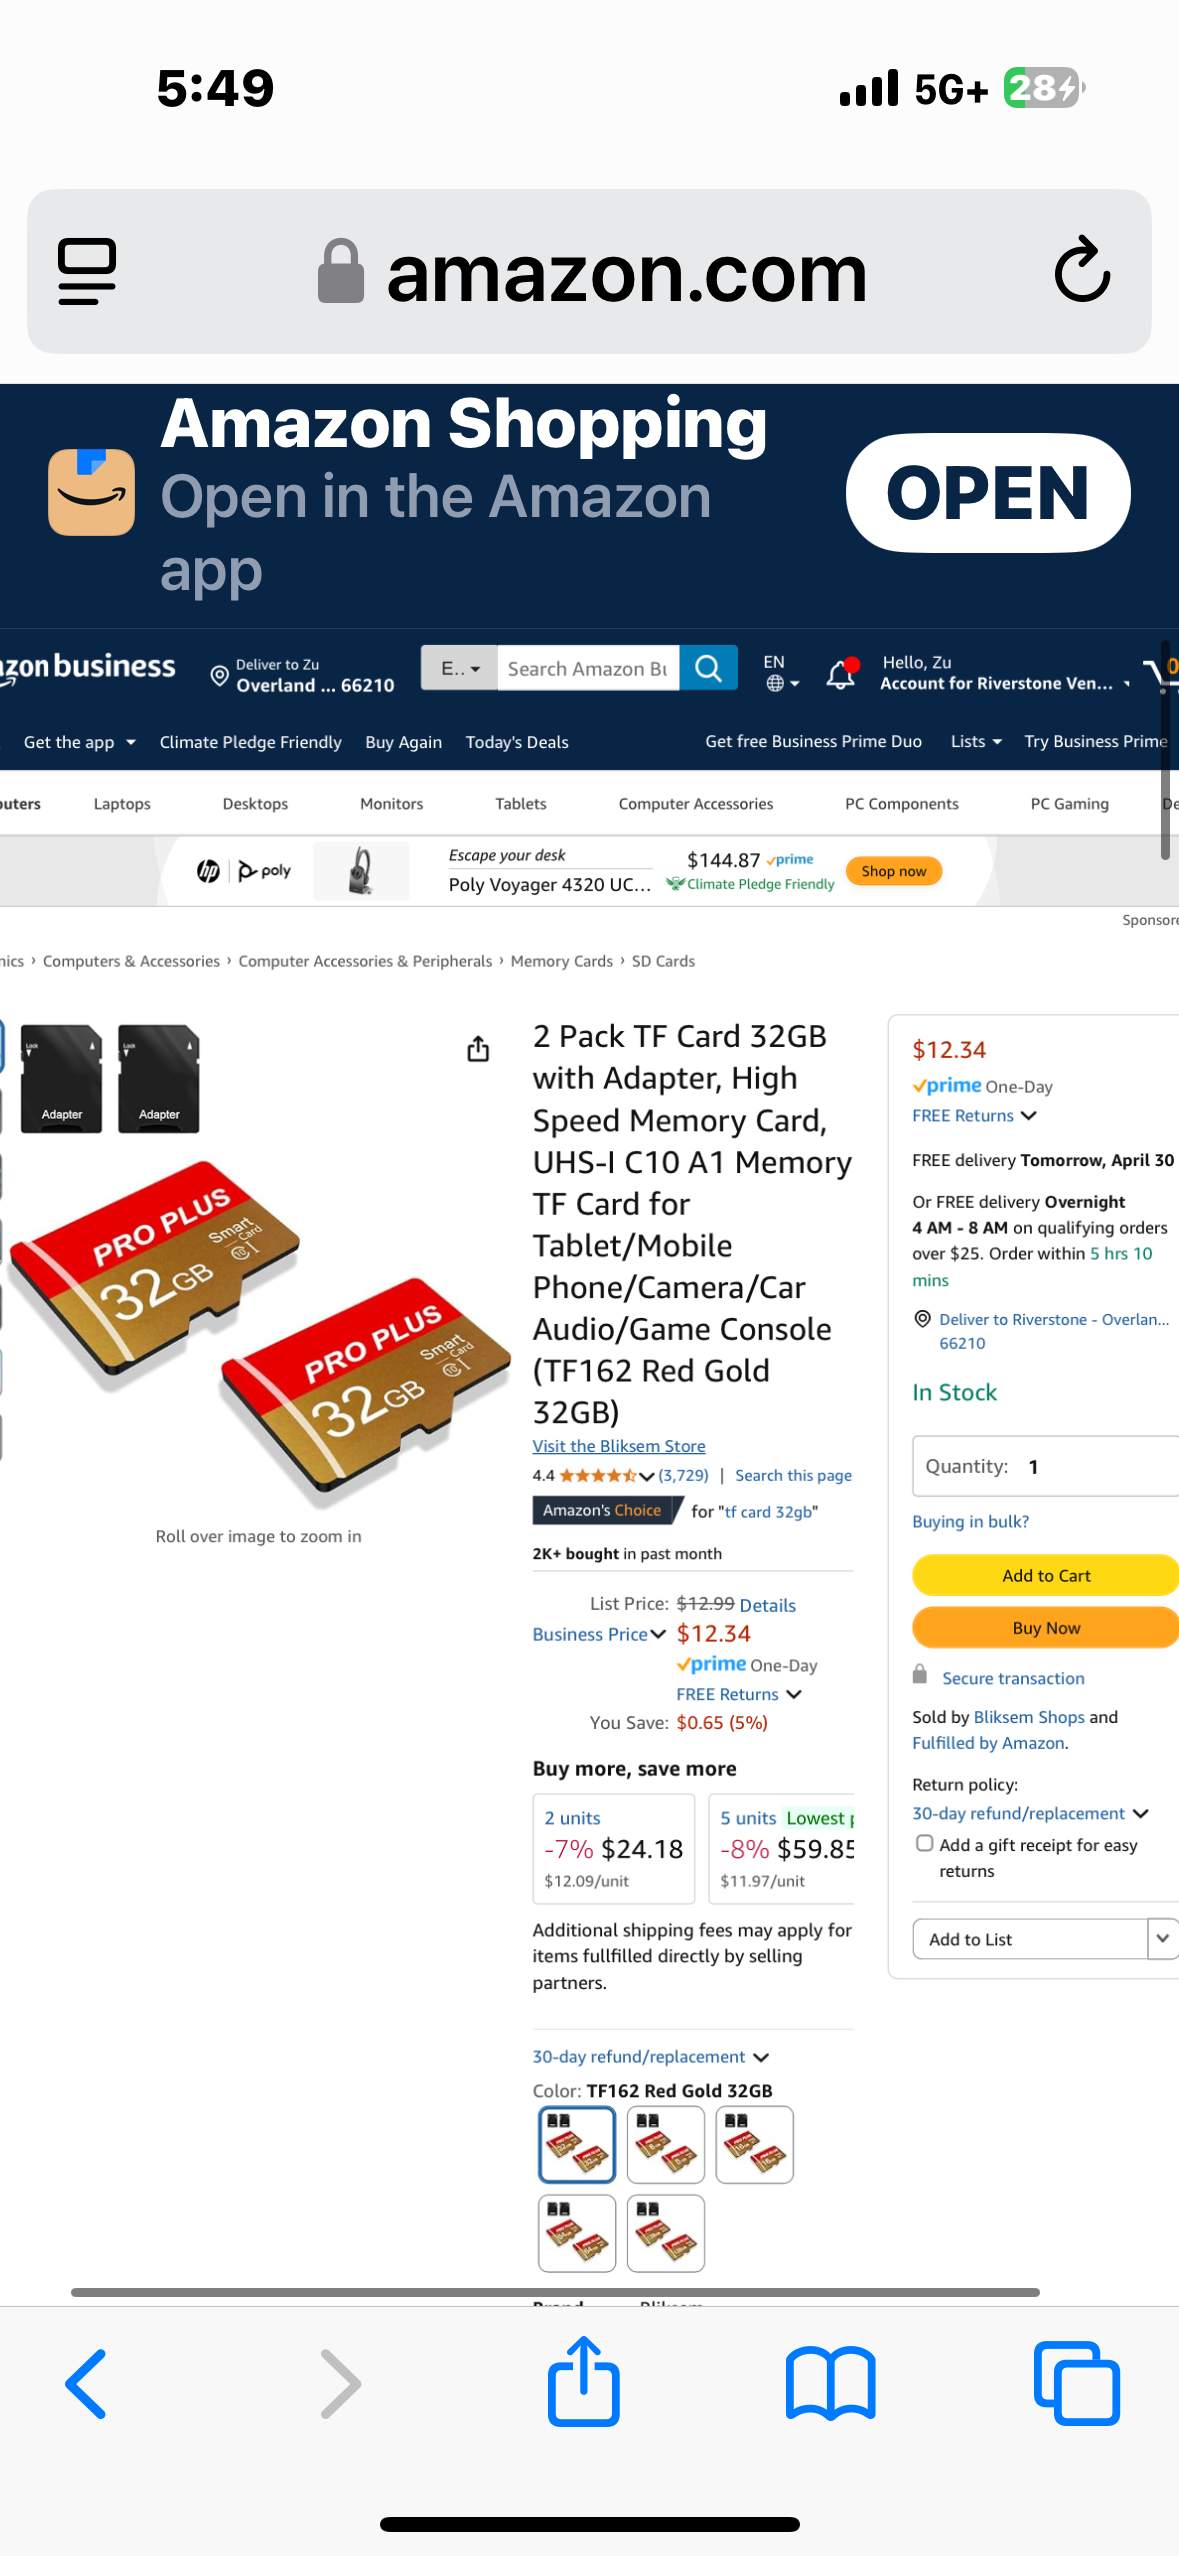Tap the Amazon search magnifier icon

(x=708, y=668)
